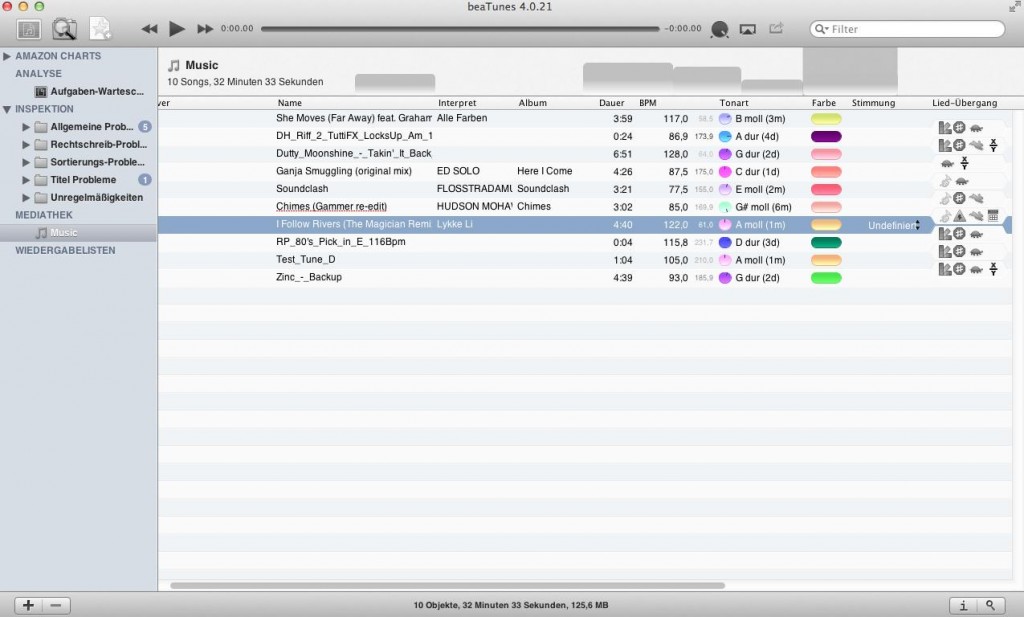The height and width of the screenshot is (617, 1024).
Task: Click the volume knob in the toolbar
Action: 719,29
